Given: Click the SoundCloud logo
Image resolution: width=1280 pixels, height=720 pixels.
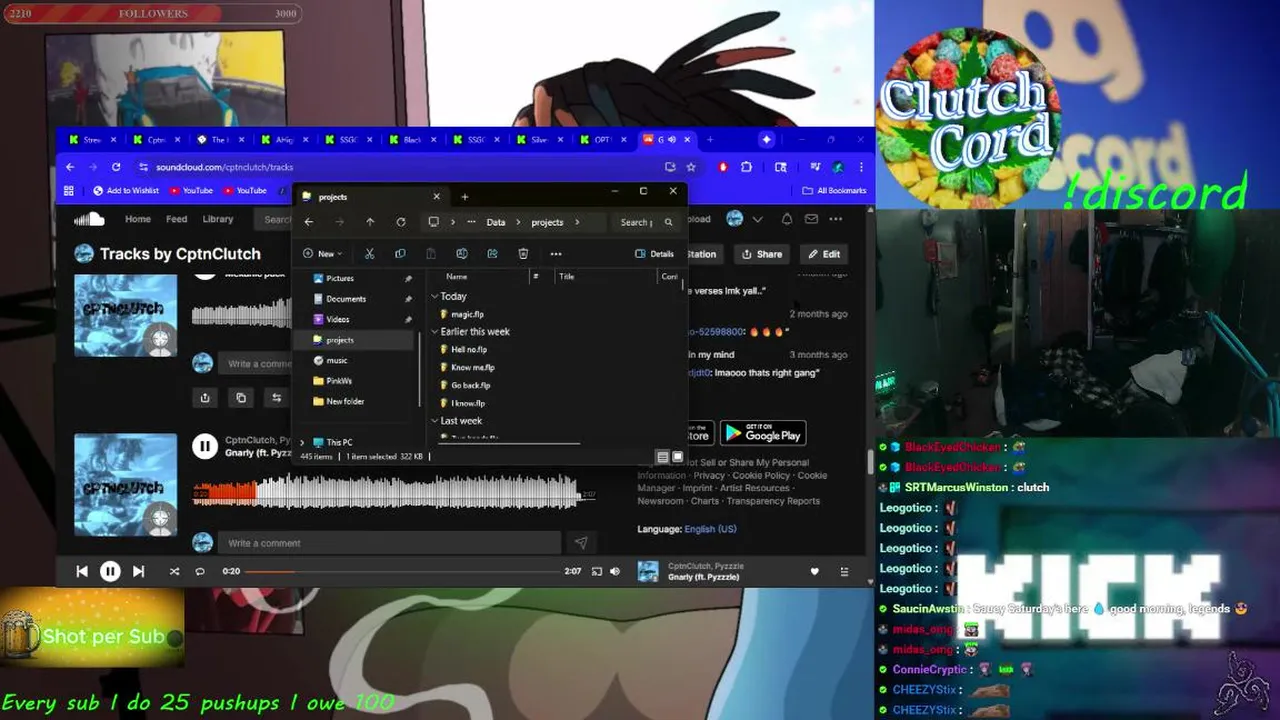Looking at the screenshot, I should [89, 219].
